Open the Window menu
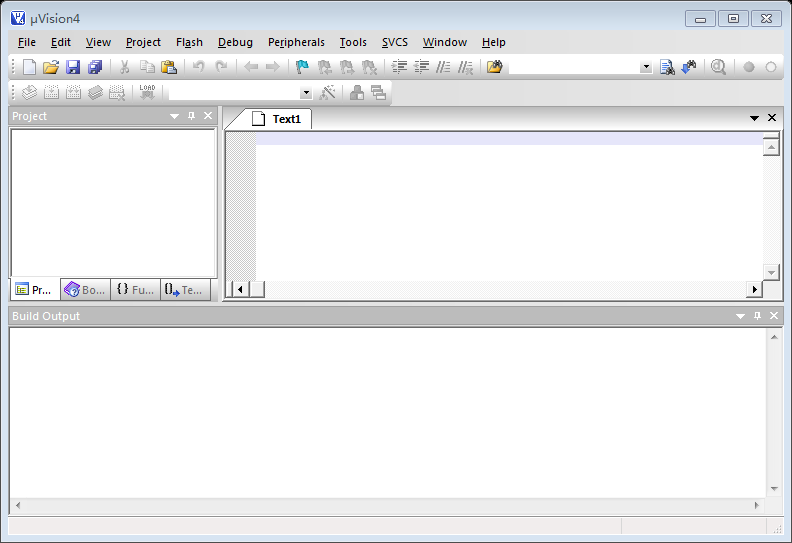The height and width of the screenshot is (543, 792). [x=444, y=42]
